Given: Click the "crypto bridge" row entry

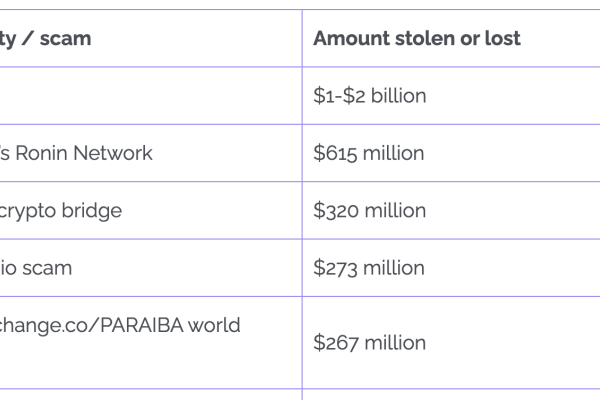Looking at the screenshot, I should [61, 210].
